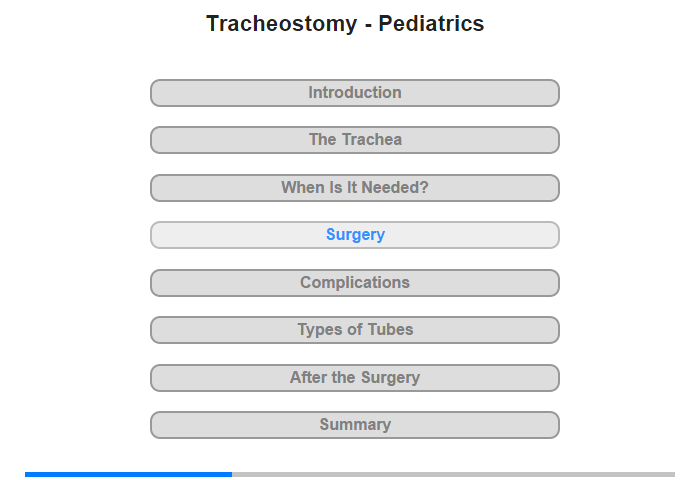This screenshot has width=700, height=480.
Task: Click the Tracheostomy - Pediatrics title heading
Action: (x=345, y=24)
